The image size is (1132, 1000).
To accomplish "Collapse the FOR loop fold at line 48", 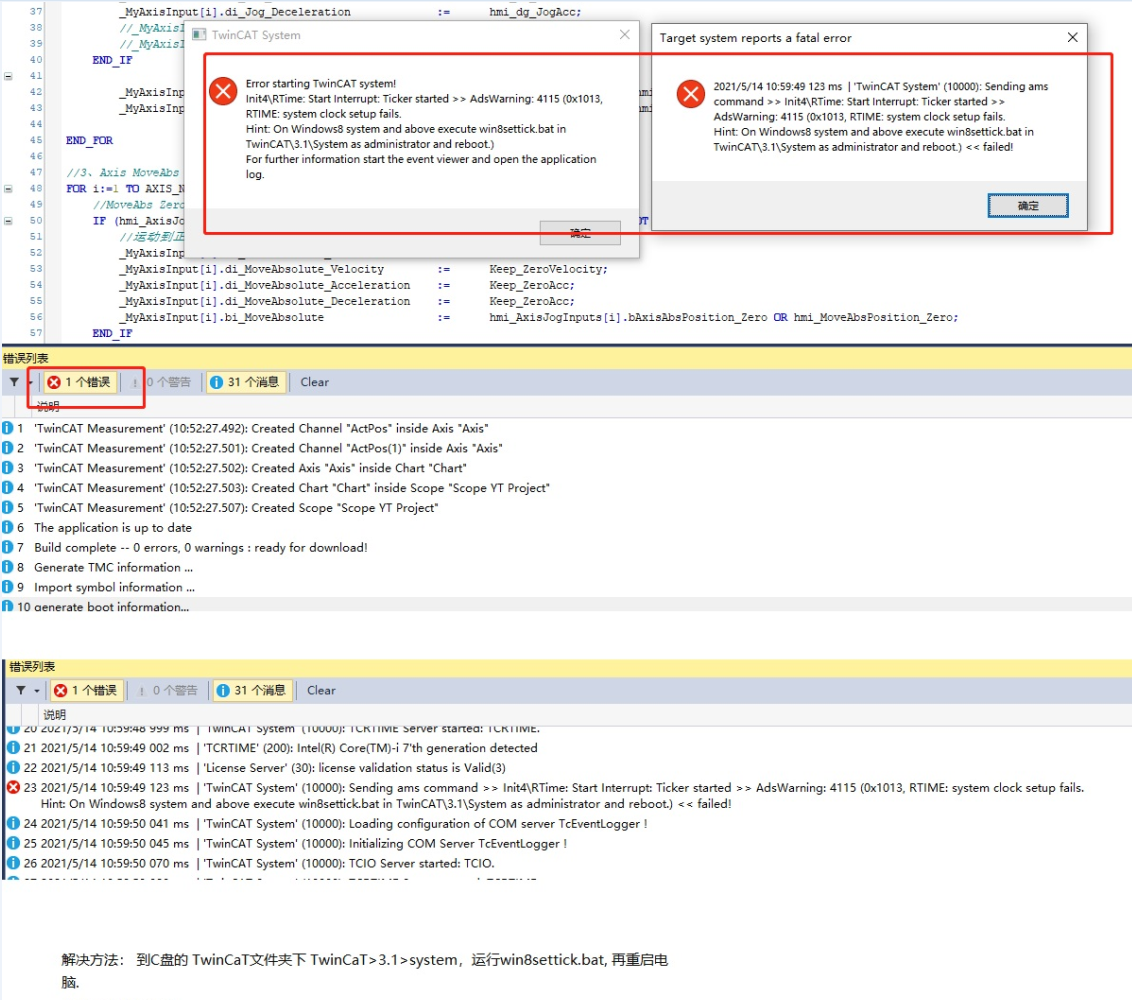I will tap(8, 188).
